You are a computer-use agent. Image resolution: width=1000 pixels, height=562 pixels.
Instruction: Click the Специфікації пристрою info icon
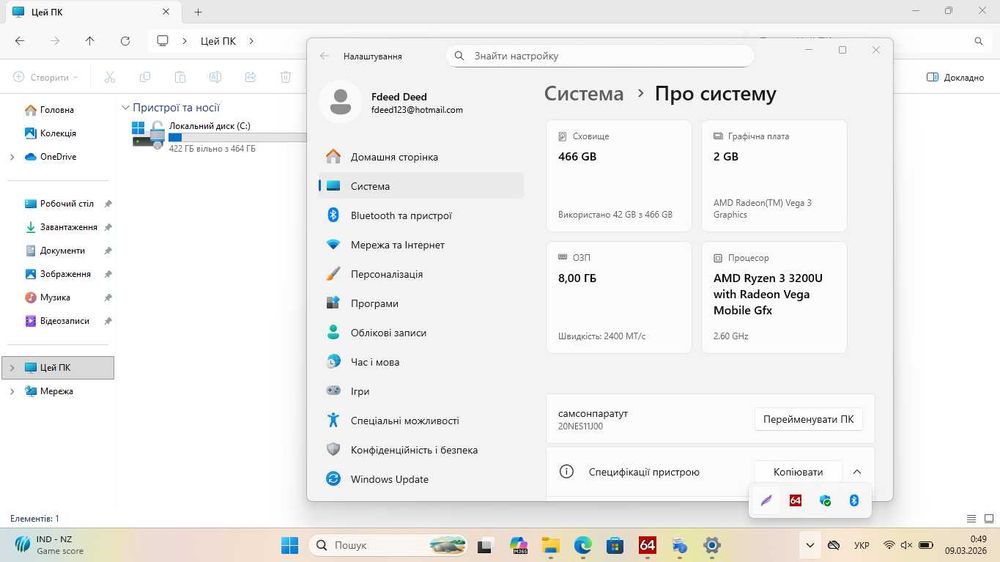(x=566, y=471)
